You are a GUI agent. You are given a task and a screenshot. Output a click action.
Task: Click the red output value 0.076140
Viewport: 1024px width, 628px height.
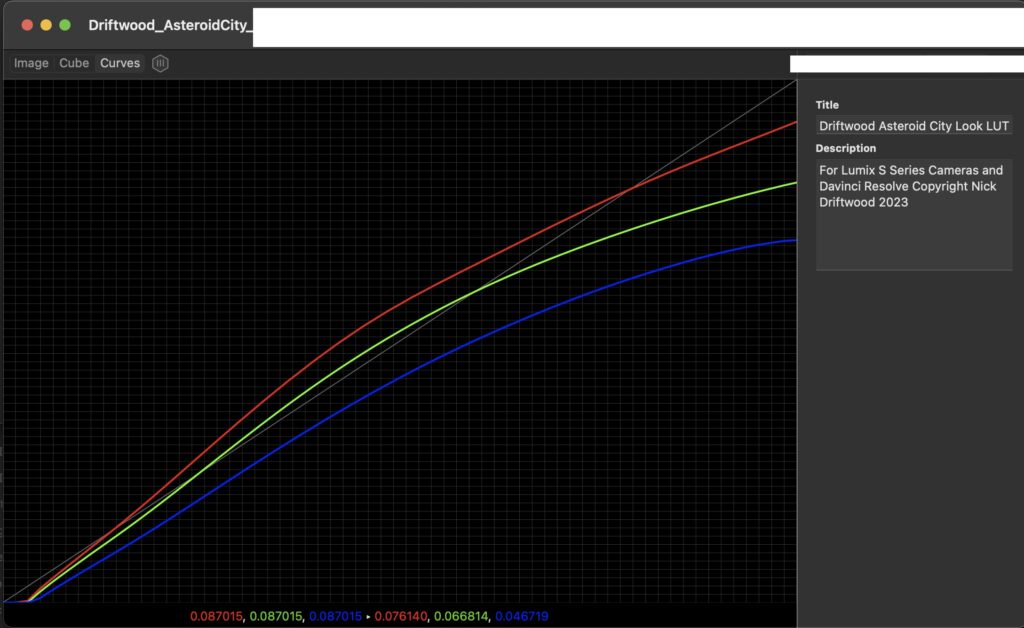pyautogui.click(x=401, y=616)
